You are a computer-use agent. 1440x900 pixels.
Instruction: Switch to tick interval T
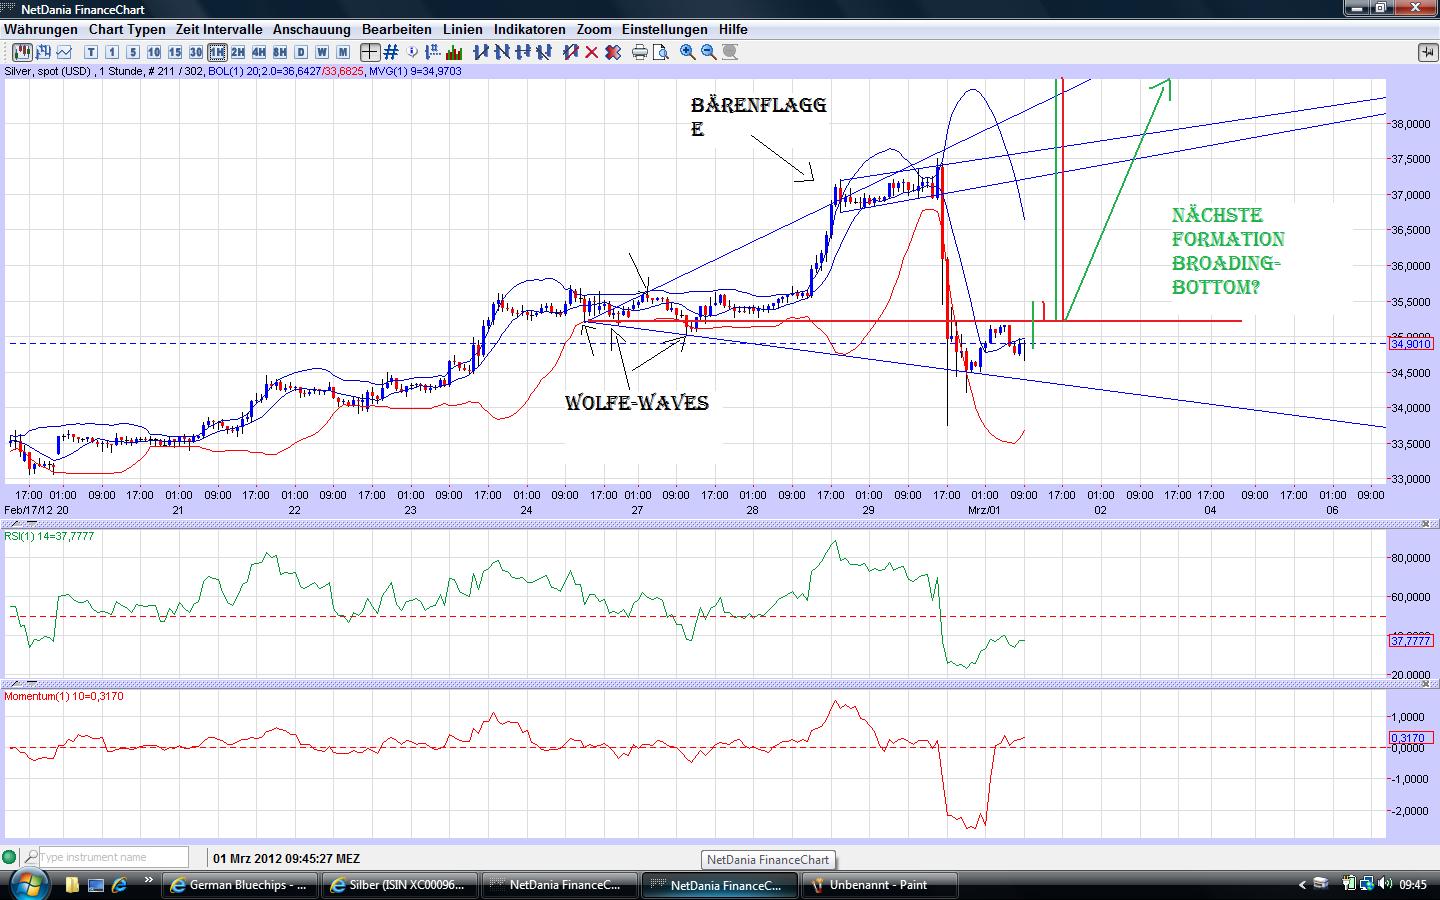click(91, 52)
